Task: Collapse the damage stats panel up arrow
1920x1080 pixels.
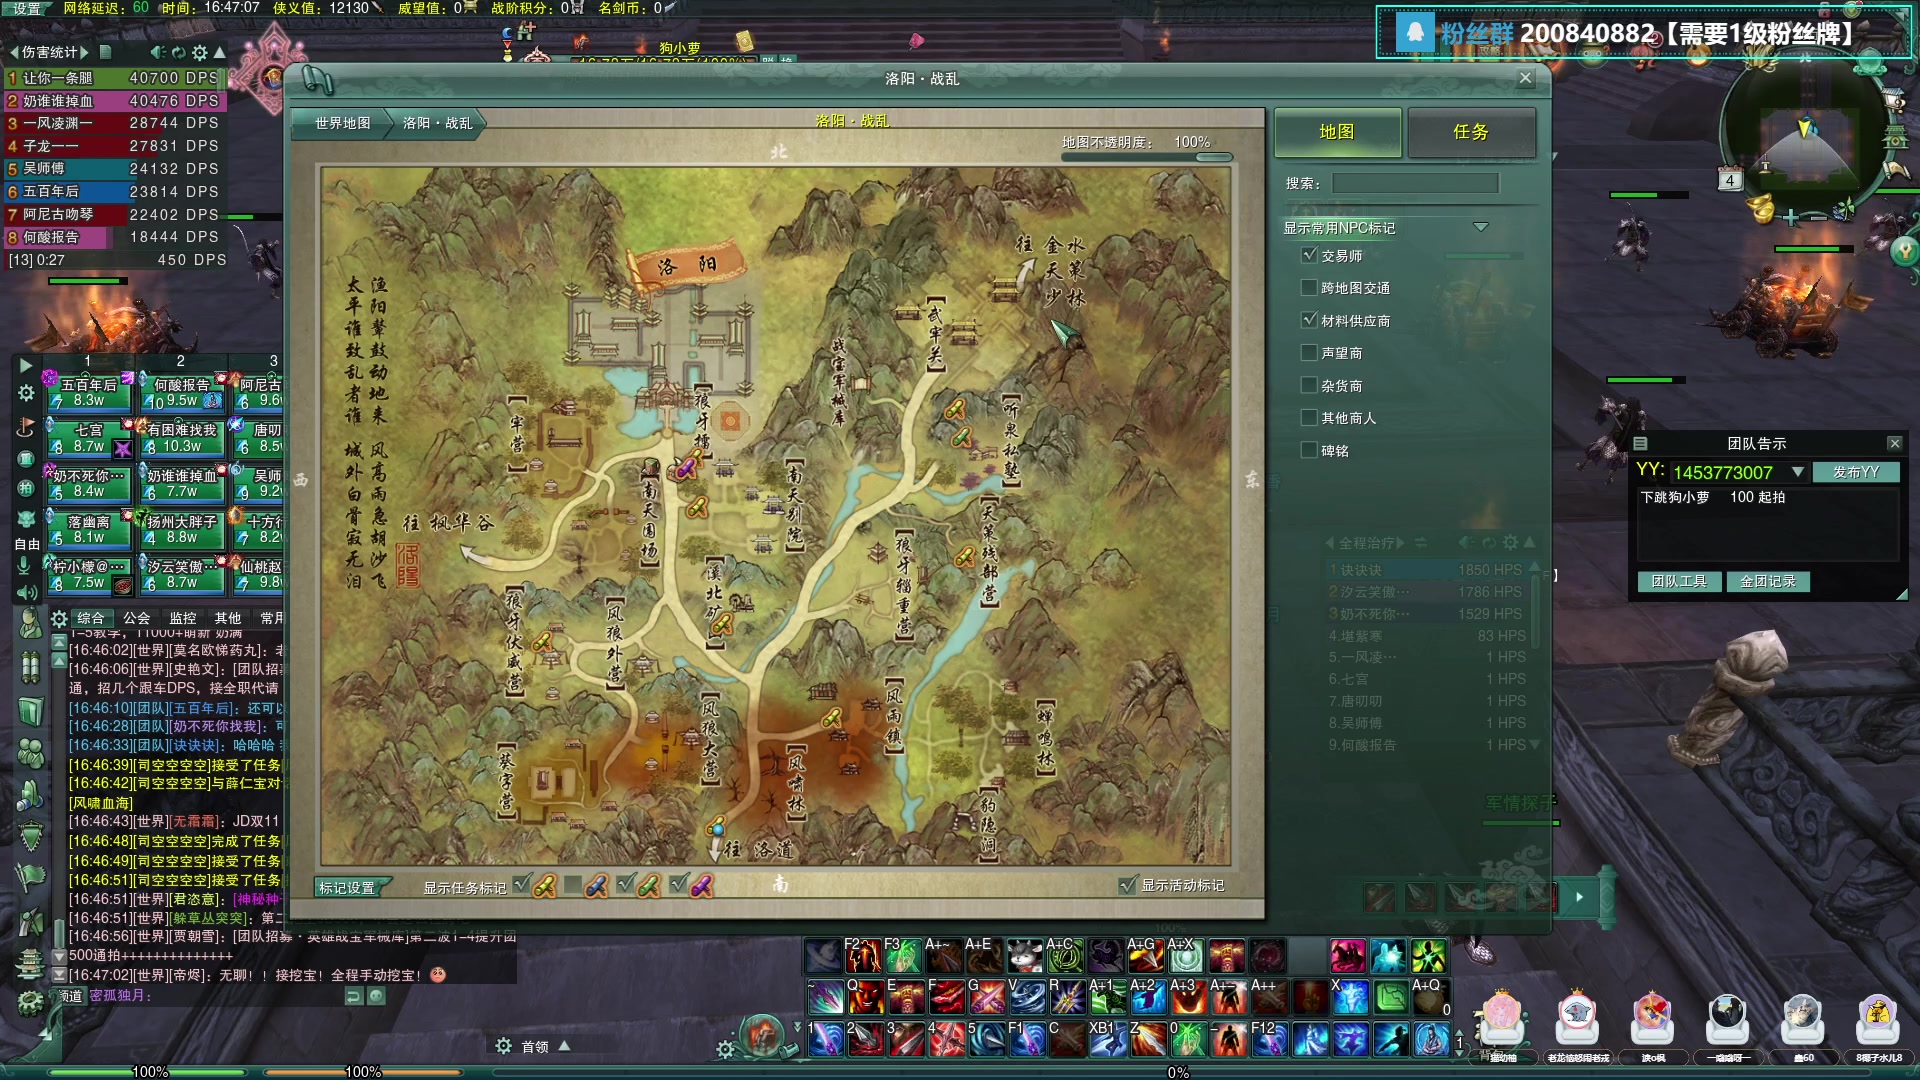Action: [220, 52]
